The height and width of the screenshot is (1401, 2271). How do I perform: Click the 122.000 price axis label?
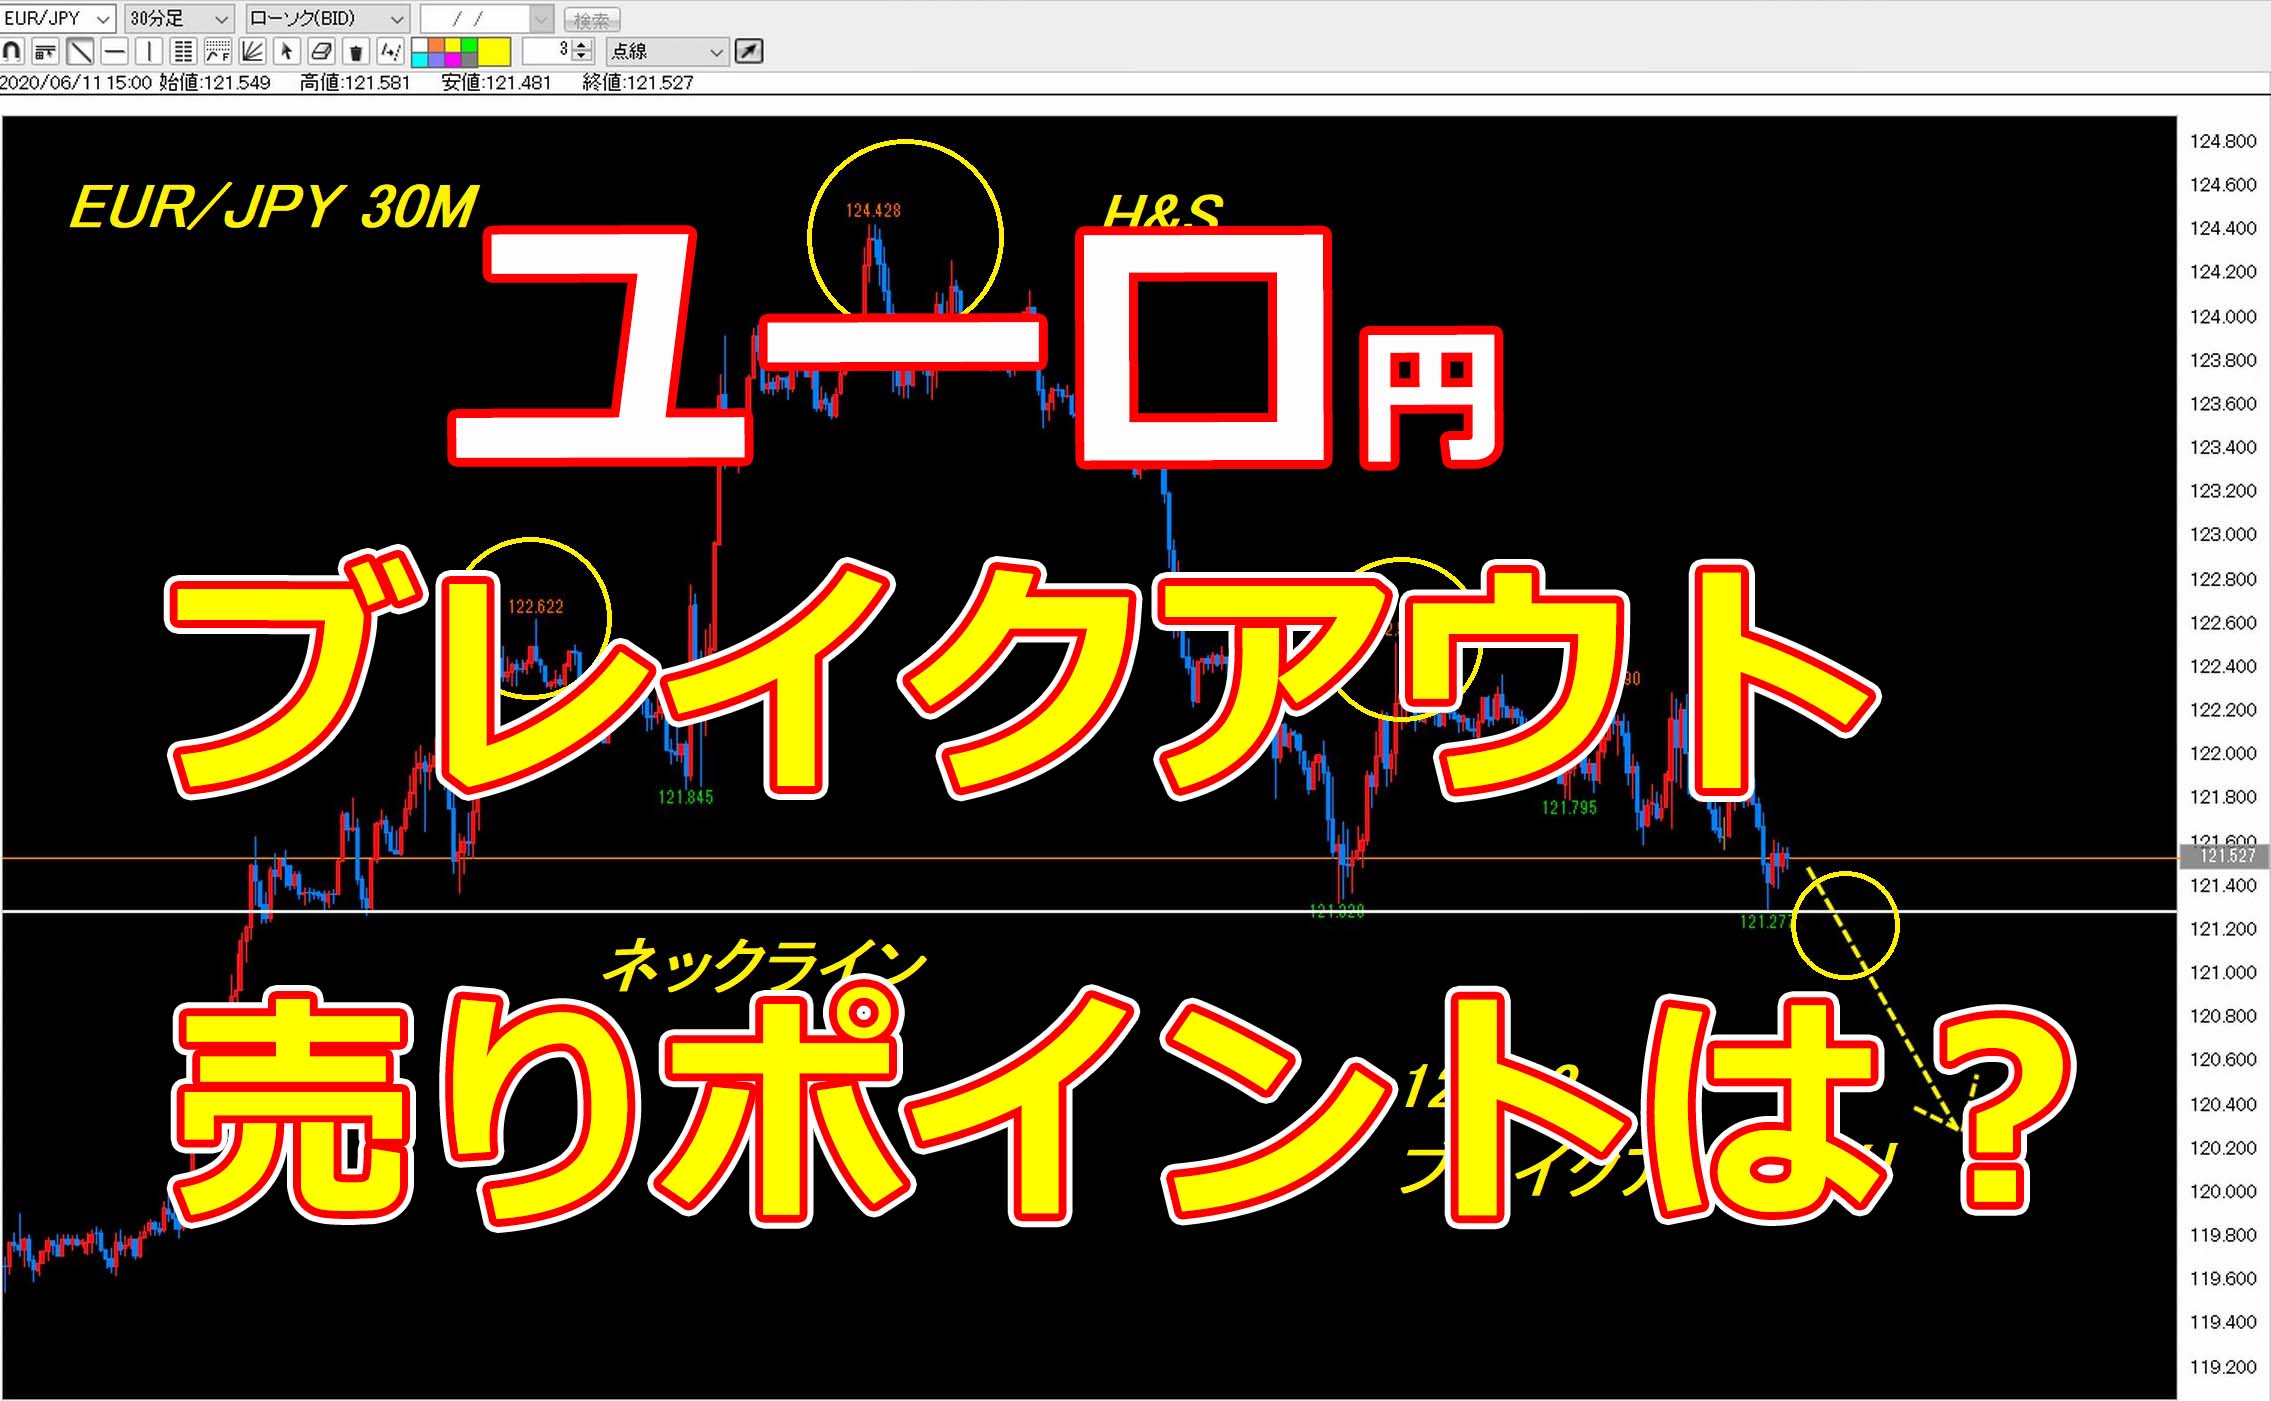click(x=2223, y=753)
